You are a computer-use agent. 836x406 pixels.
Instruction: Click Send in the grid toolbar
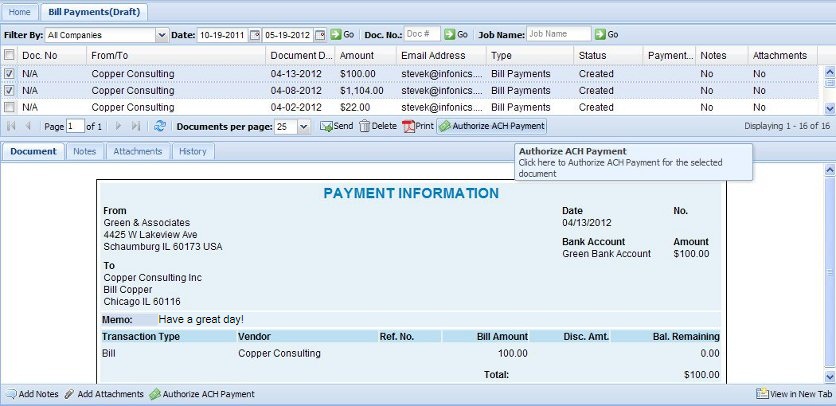coord(336,127)
